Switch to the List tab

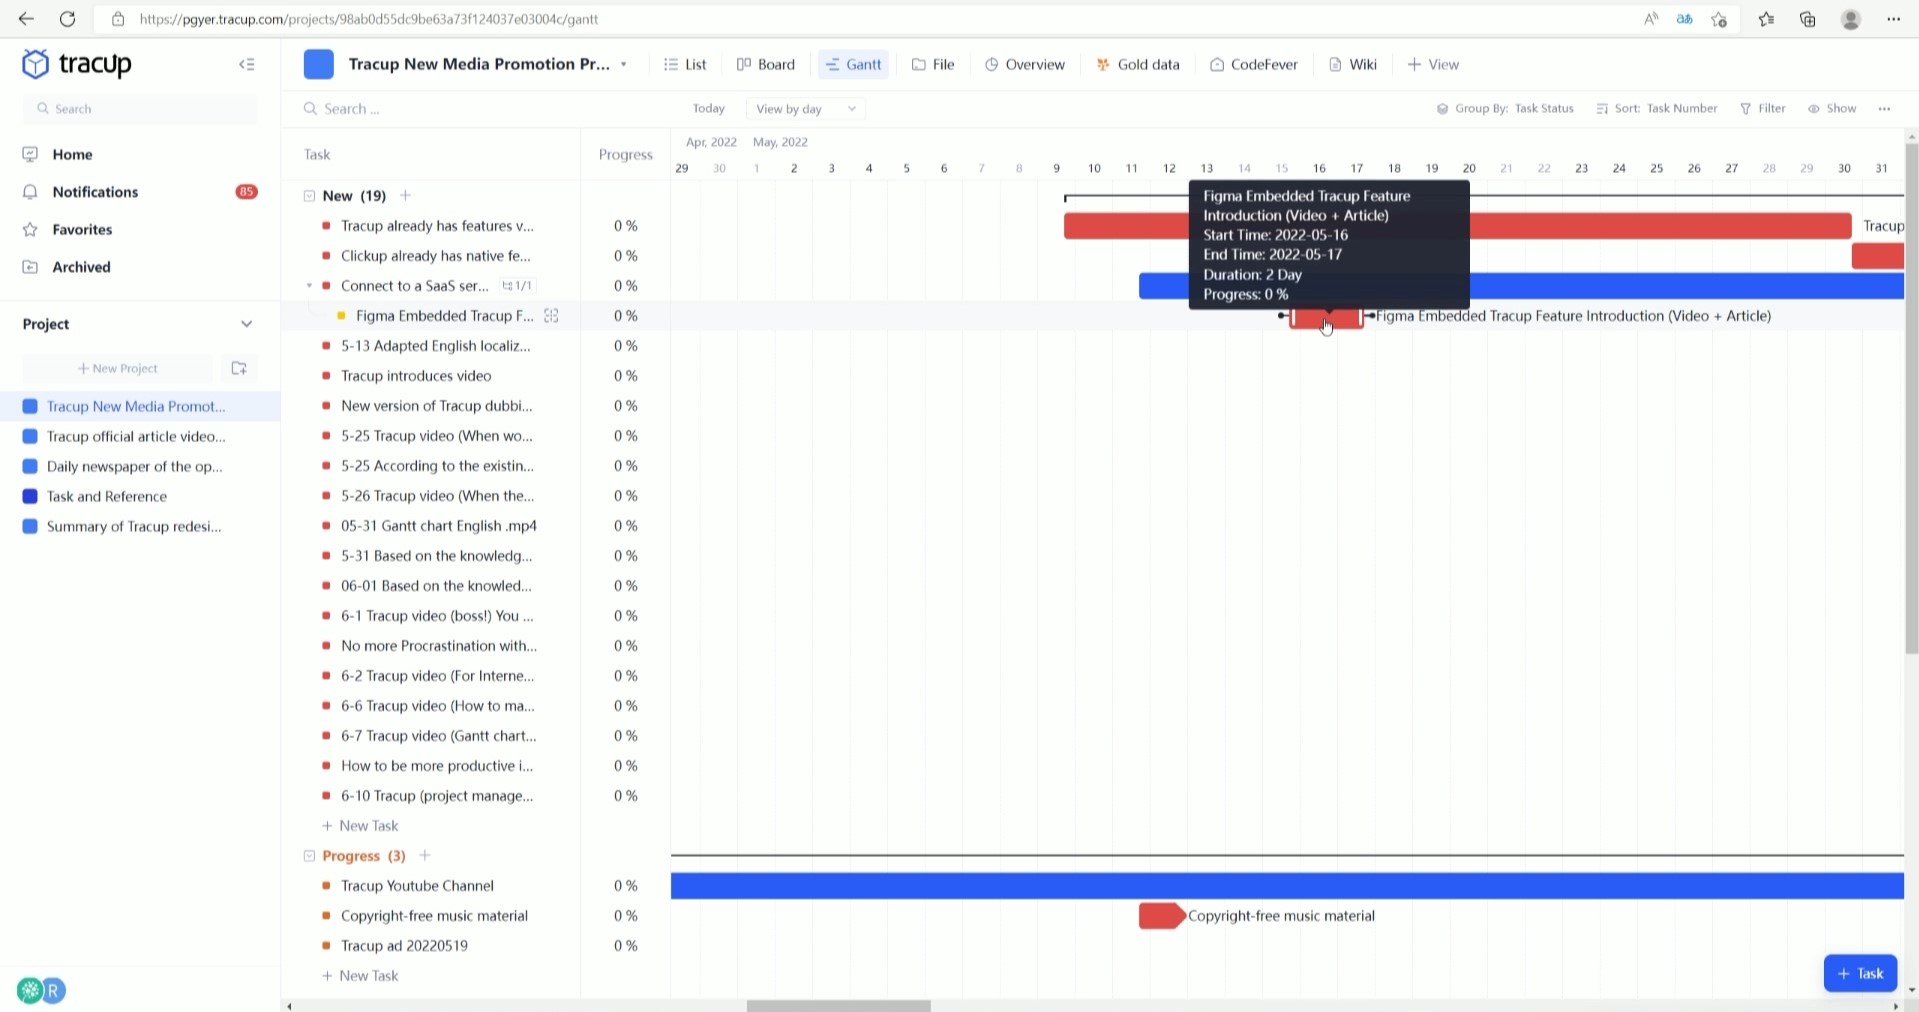(x=684, y=64)
